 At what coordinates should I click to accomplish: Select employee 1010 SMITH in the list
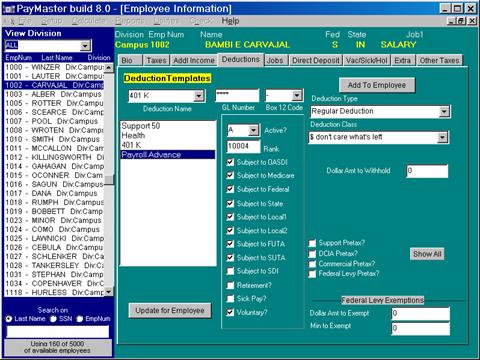pos(54,139)
